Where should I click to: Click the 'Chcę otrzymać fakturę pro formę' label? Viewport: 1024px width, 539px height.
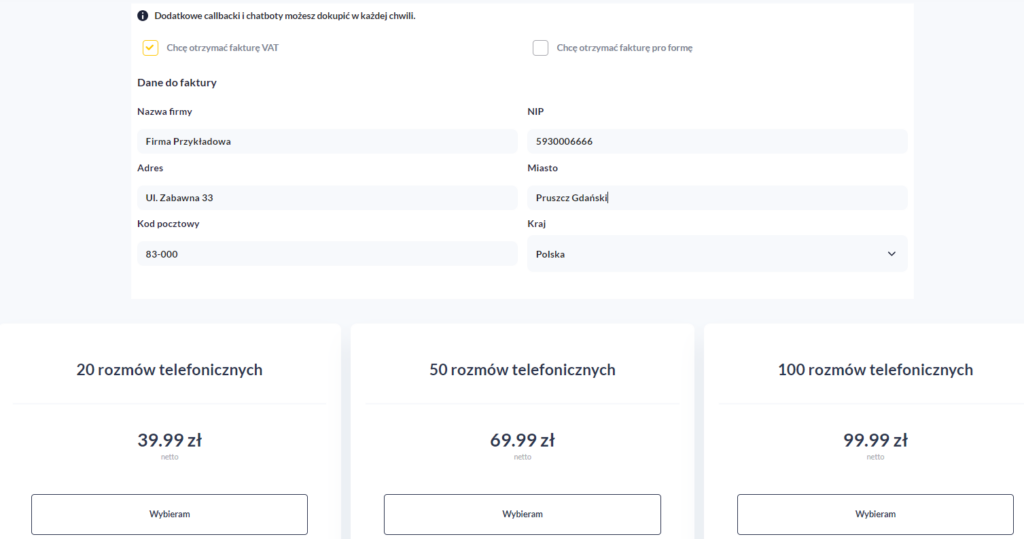624,47
